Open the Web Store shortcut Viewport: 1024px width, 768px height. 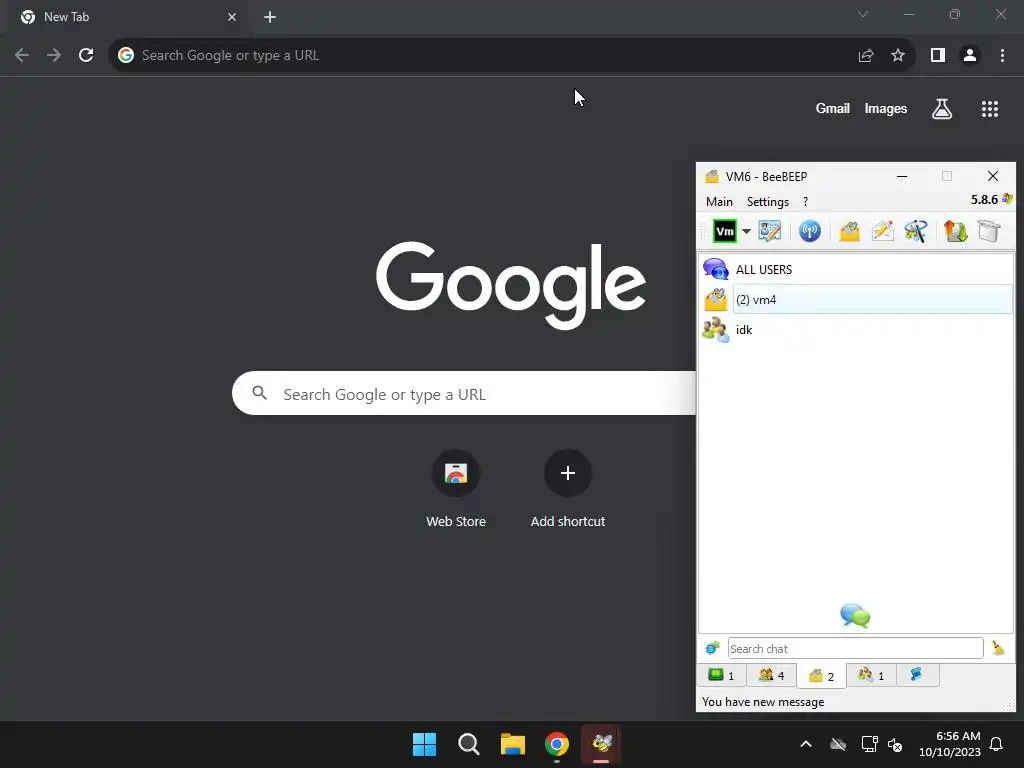pyautogui.click(x=456, y=489)
